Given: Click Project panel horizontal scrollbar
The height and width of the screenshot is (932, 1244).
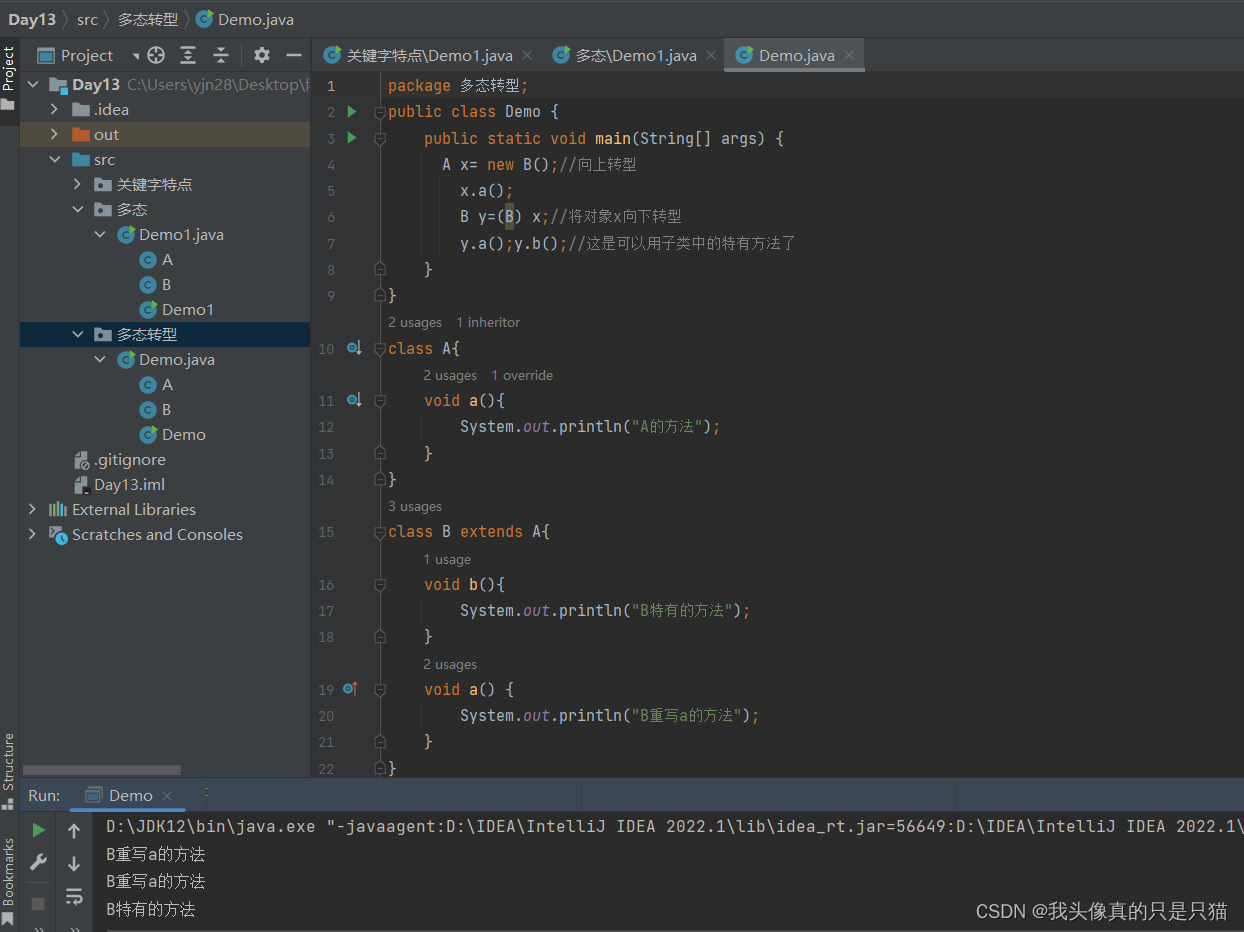Looking at the screenshot, I should (101, 770).
